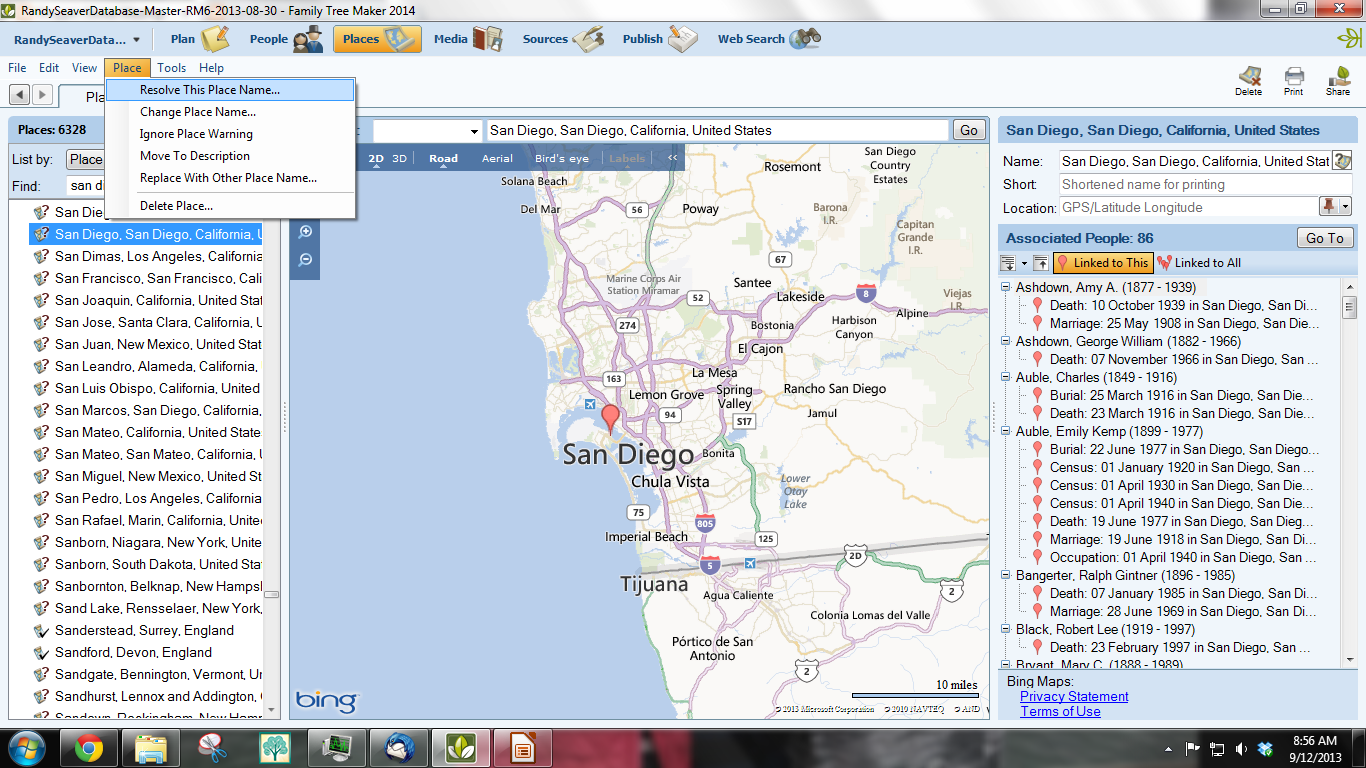Go forward with the right arrow button
The image size is (1366, 768).
point(42,94)
